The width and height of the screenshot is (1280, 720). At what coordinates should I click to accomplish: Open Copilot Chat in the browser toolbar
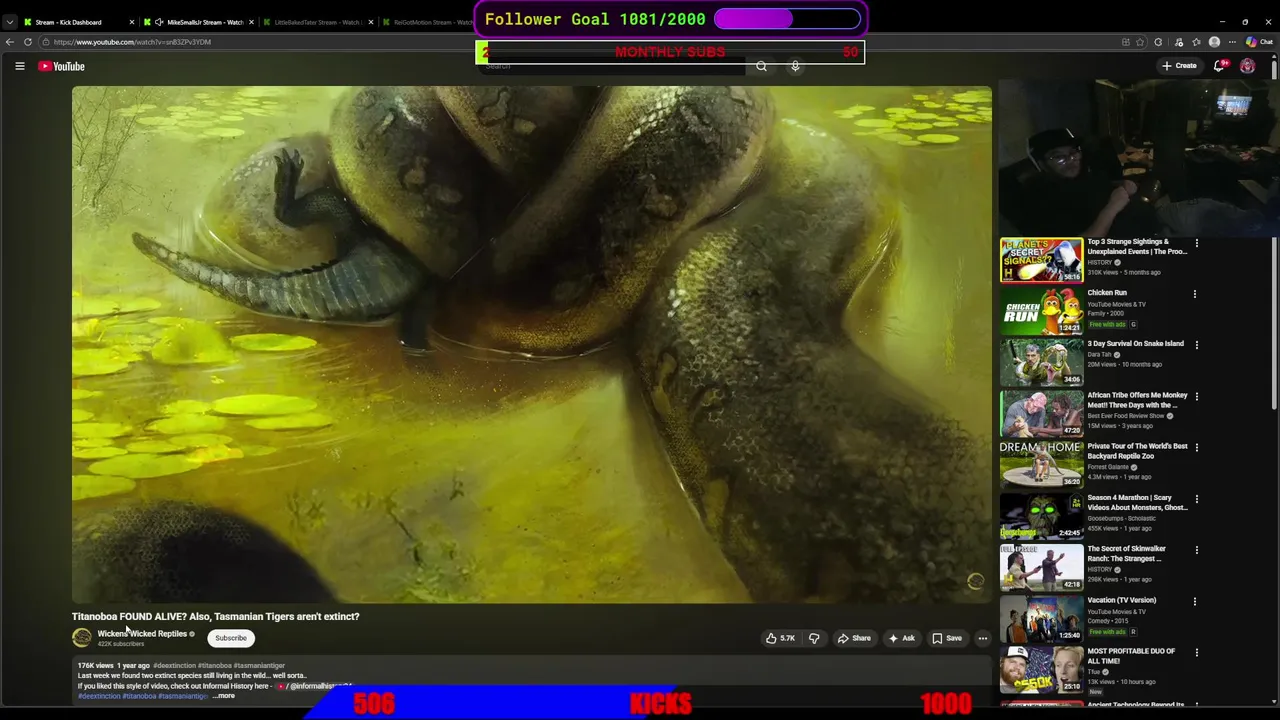coord(1259,42)
